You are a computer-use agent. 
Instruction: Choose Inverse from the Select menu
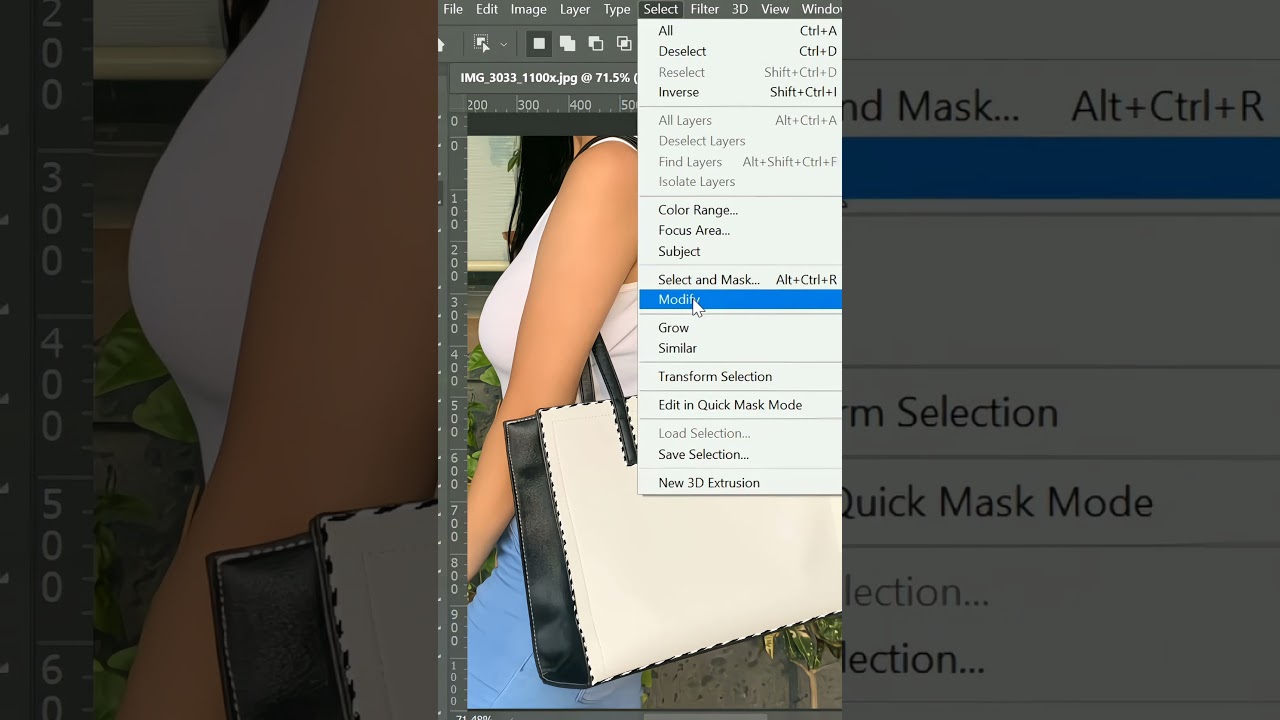[x=740, y=92]
